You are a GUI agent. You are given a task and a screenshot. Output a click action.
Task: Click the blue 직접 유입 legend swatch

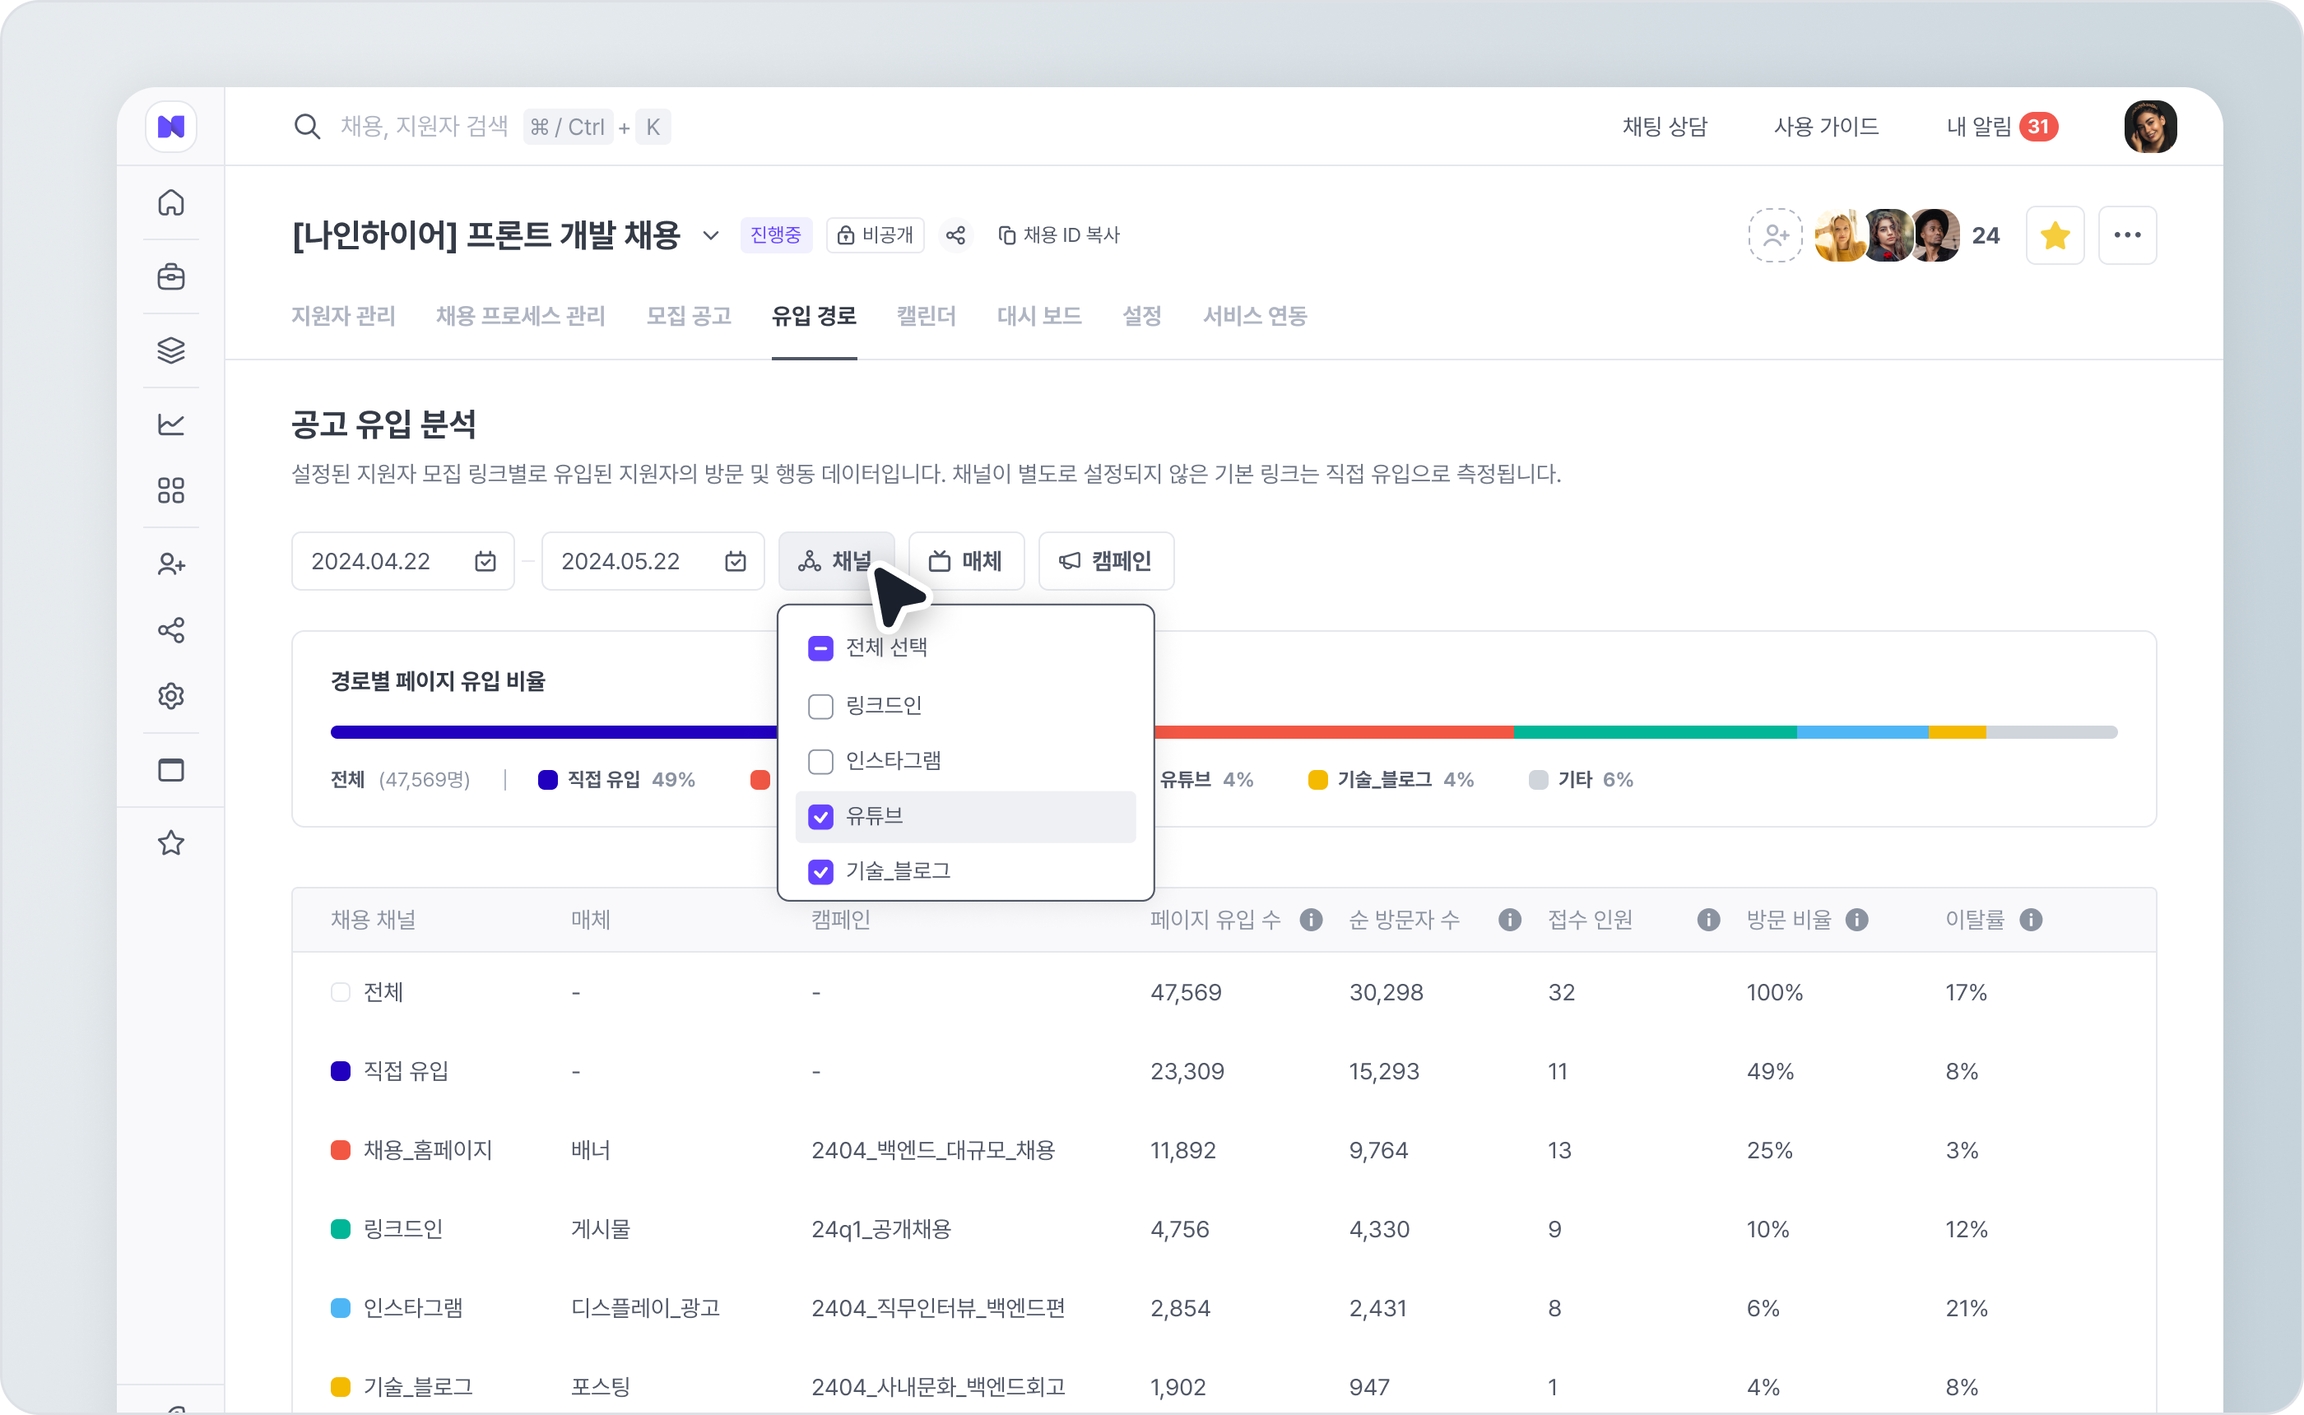pos(547,780)
